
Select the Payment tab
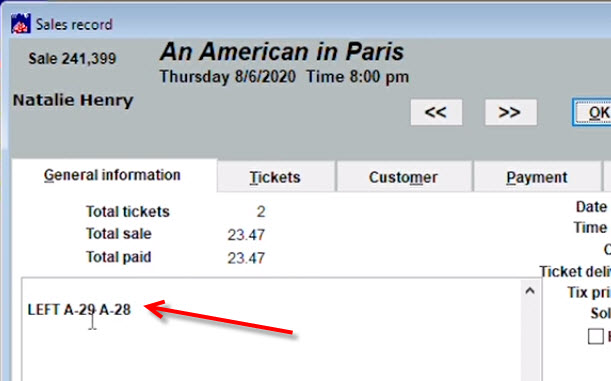pos(537,177)
